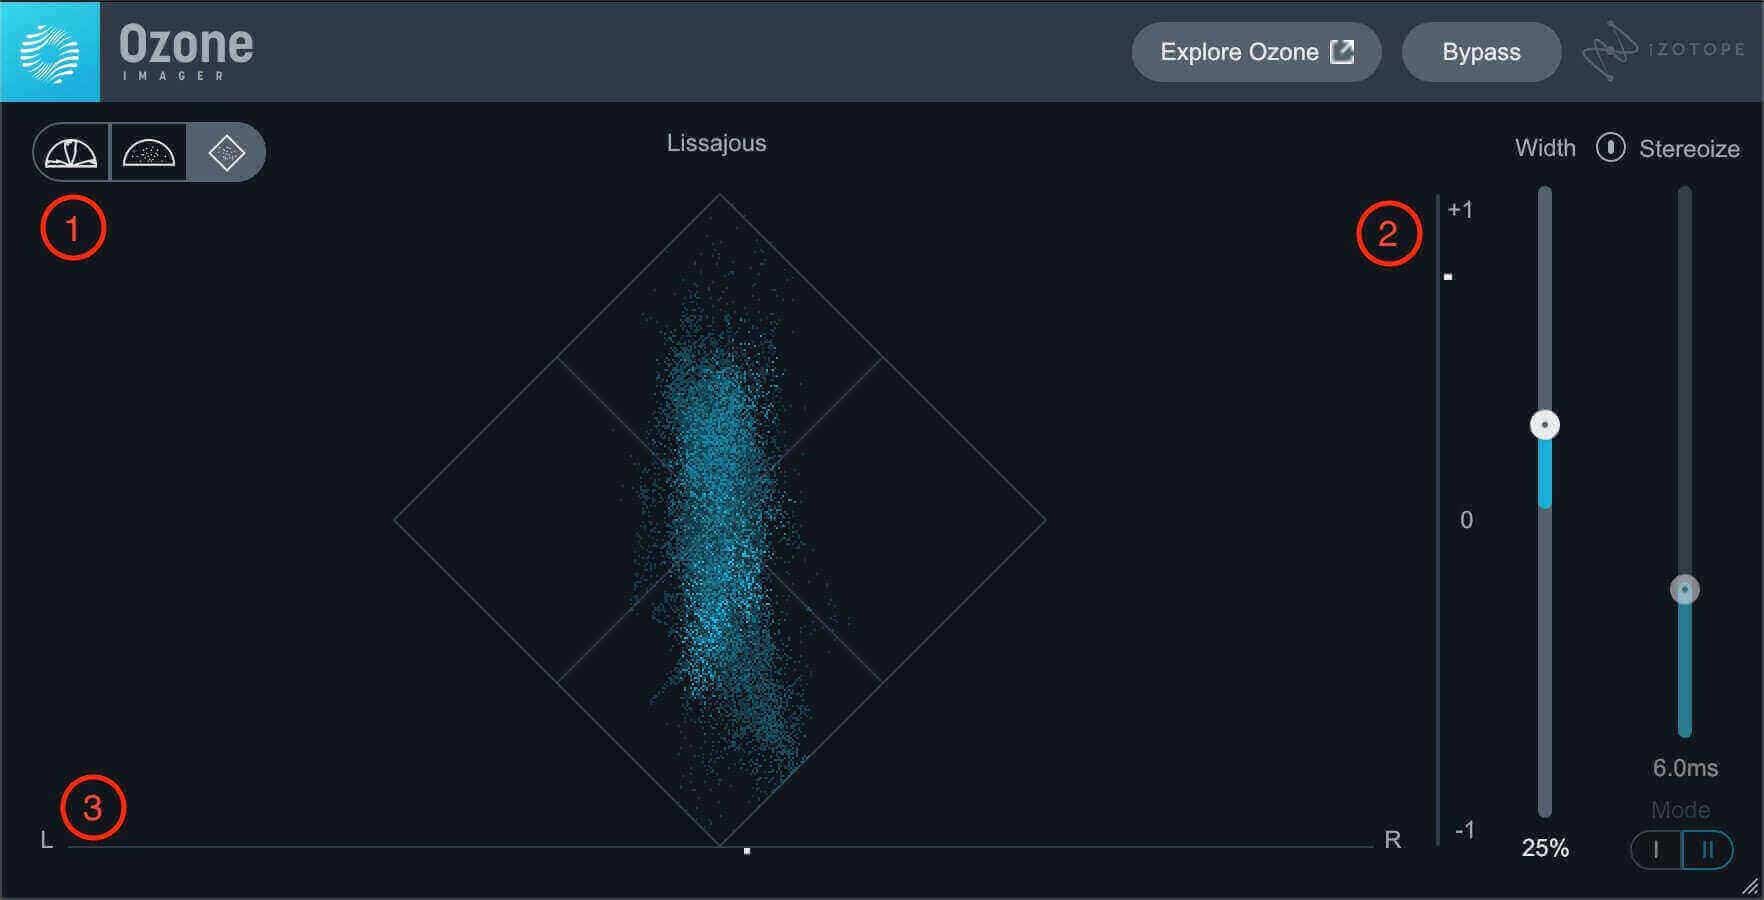Click the 25% width value
The image size is (1764, 900).
pos(1545,848)
